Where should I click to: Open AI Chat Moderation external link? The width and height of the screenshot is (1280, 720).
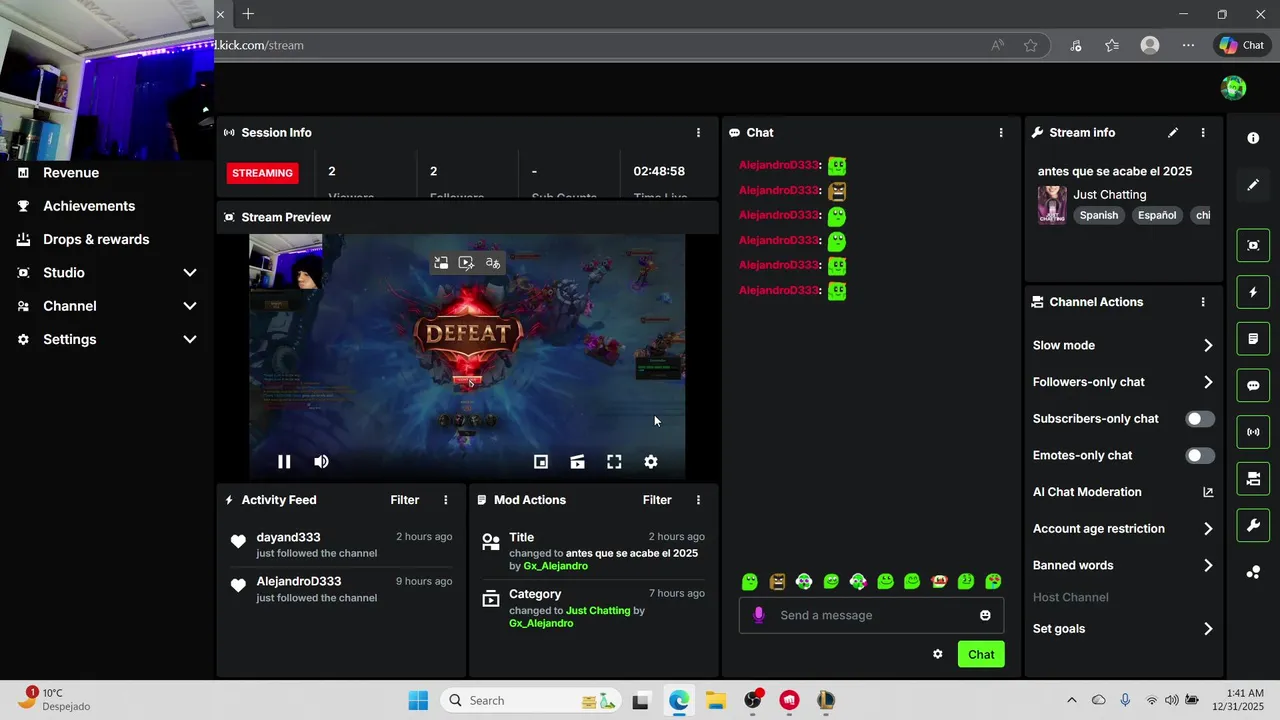point(1208,492)
